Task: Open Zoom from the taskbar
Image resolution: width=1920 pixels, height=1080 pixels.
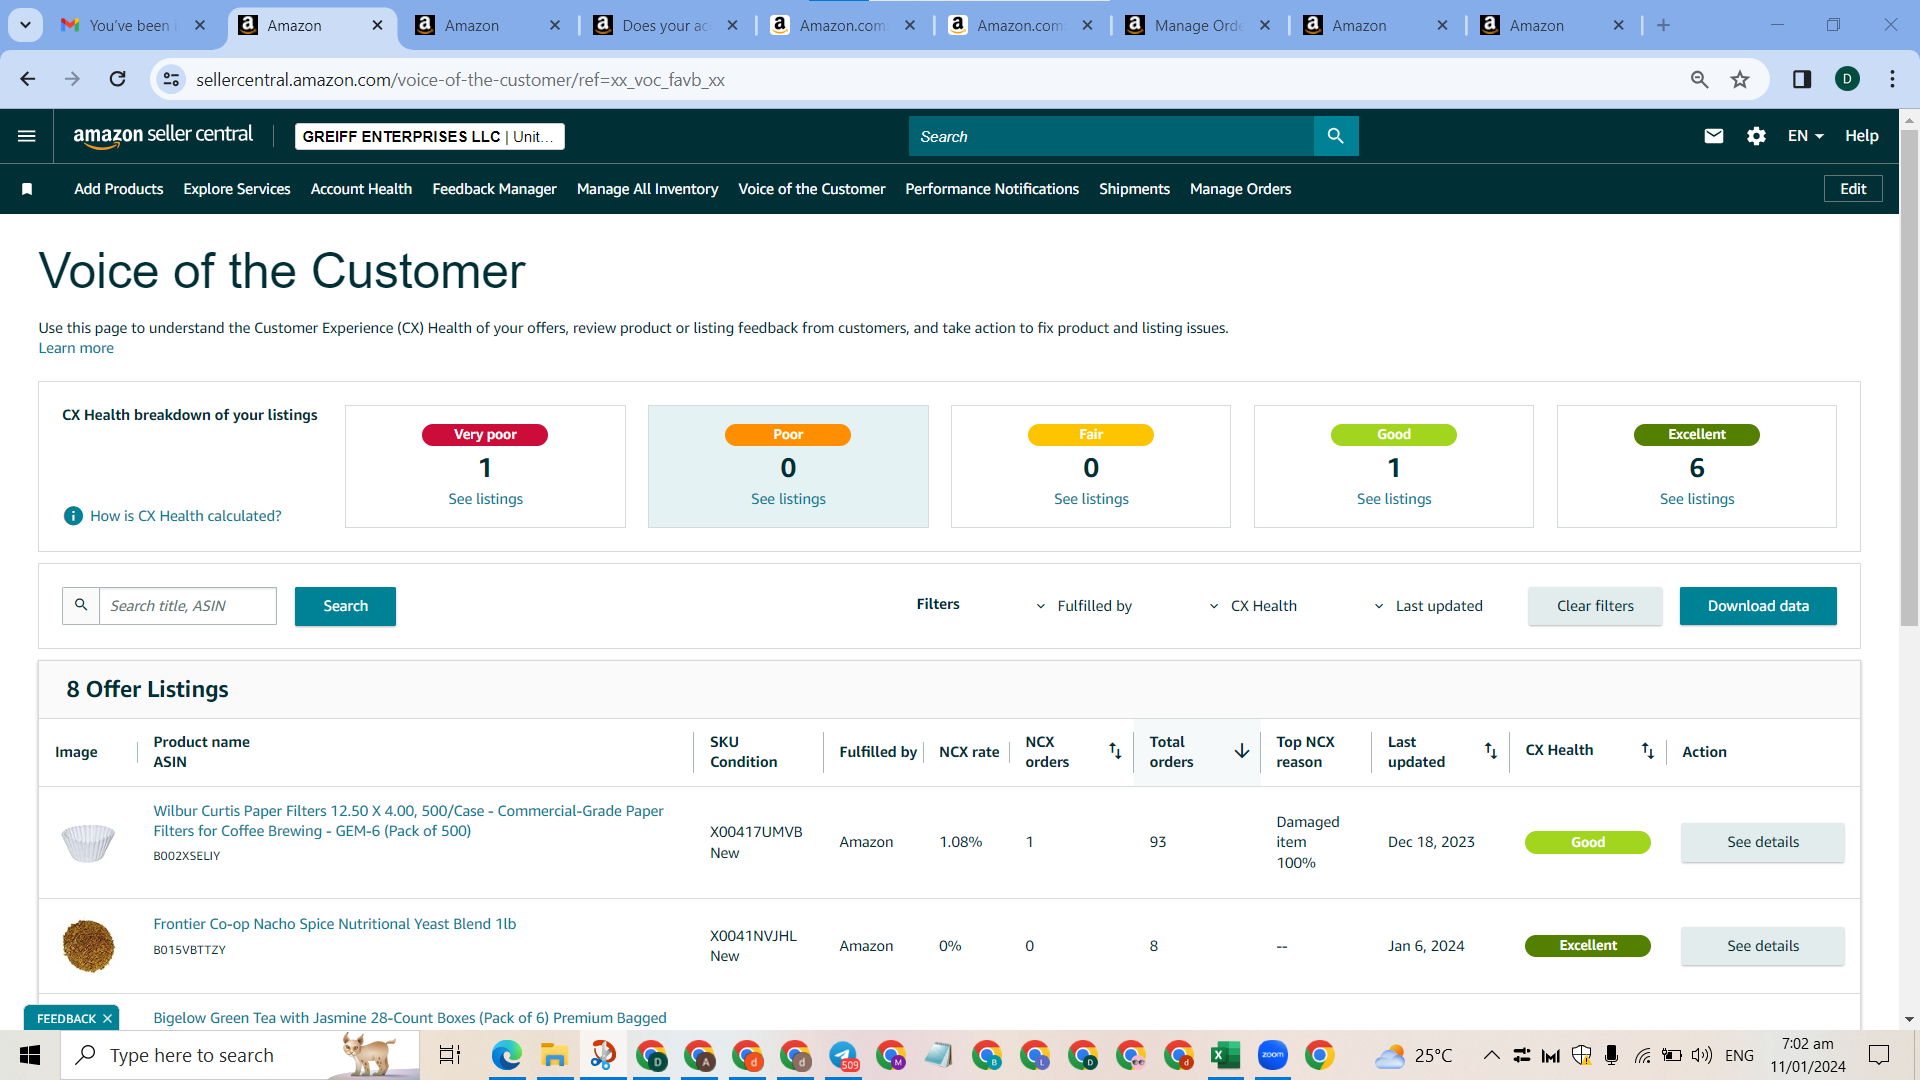Action: coord(1273,1055)
